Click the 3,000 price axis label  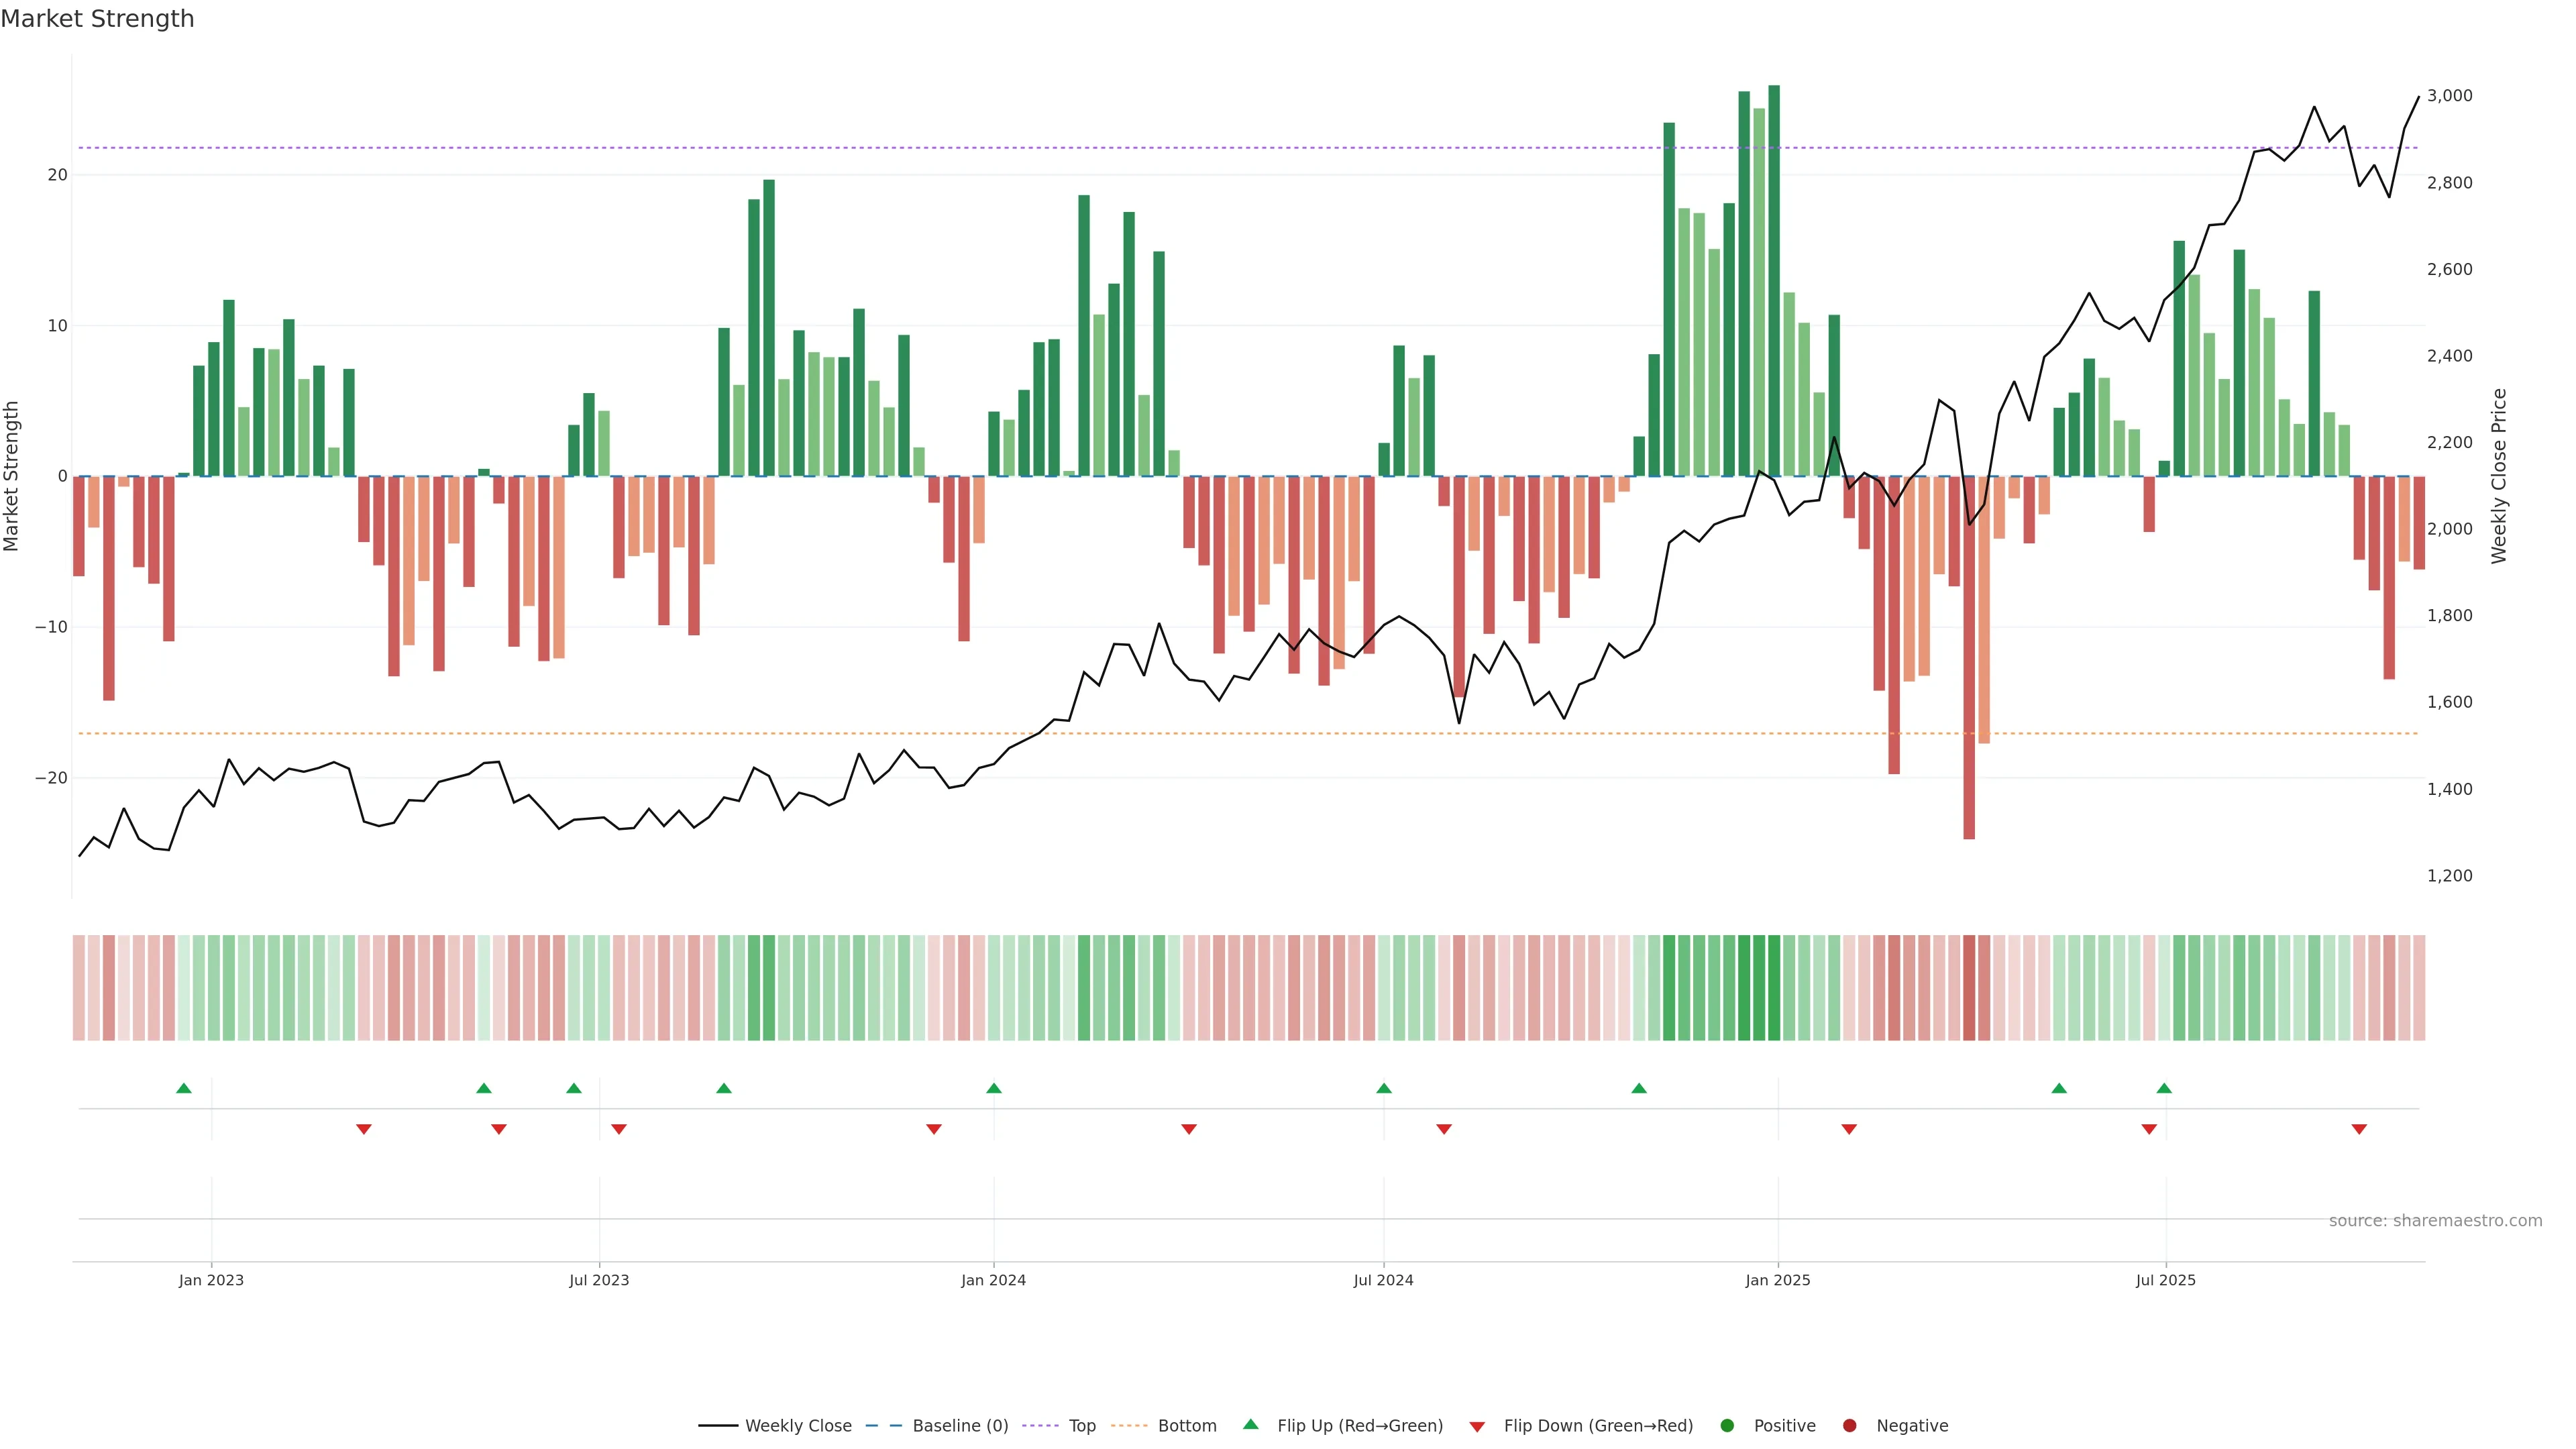[2449, 96]
